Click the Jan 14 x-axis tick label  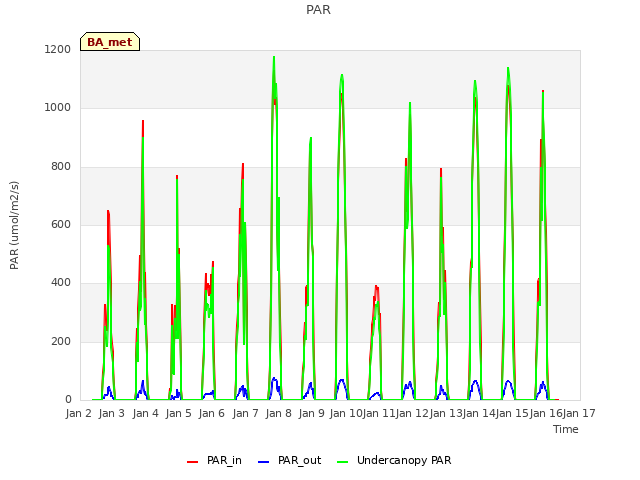479,413
